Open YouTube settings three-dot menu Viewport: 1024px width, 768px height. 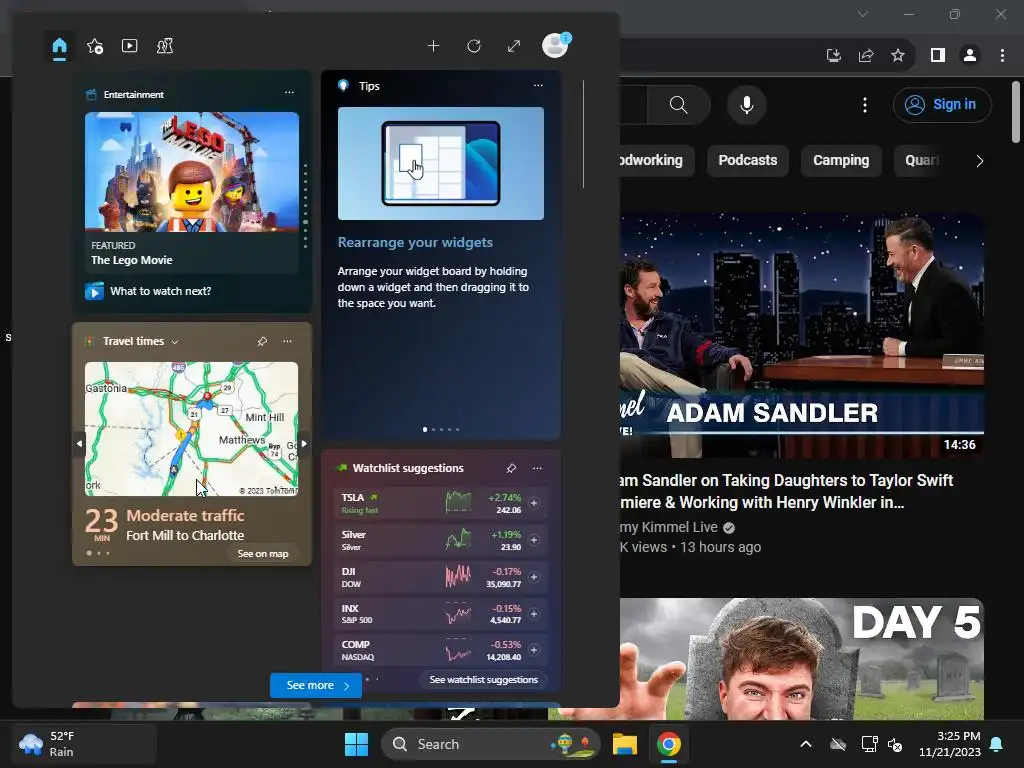865,104
